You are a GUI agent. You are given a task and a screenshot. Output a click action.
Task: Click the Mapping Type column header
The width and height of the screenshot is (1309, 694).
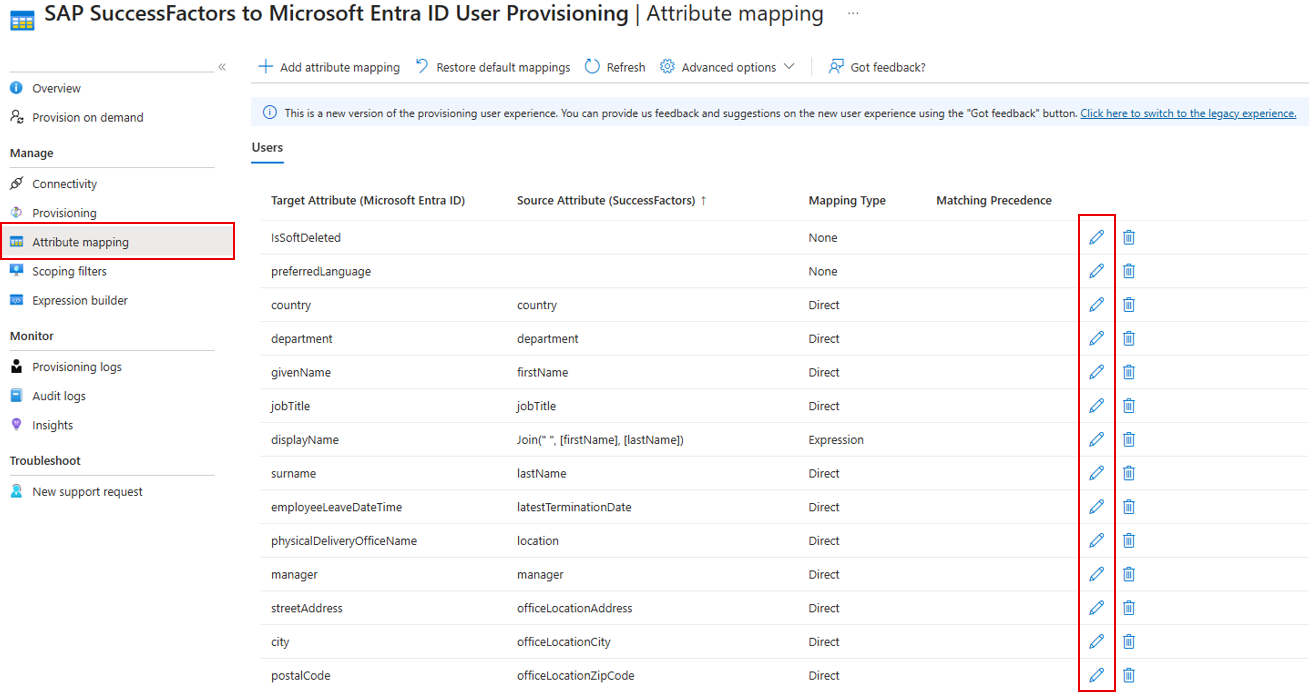coord(847,200)
